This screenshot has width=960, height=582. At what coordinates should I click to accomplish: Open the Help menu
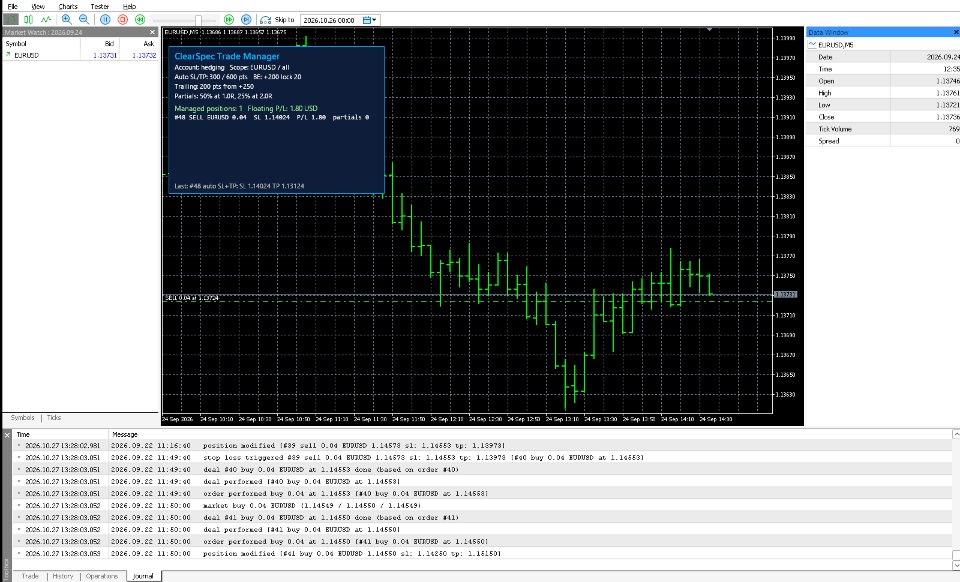point(129,6)
